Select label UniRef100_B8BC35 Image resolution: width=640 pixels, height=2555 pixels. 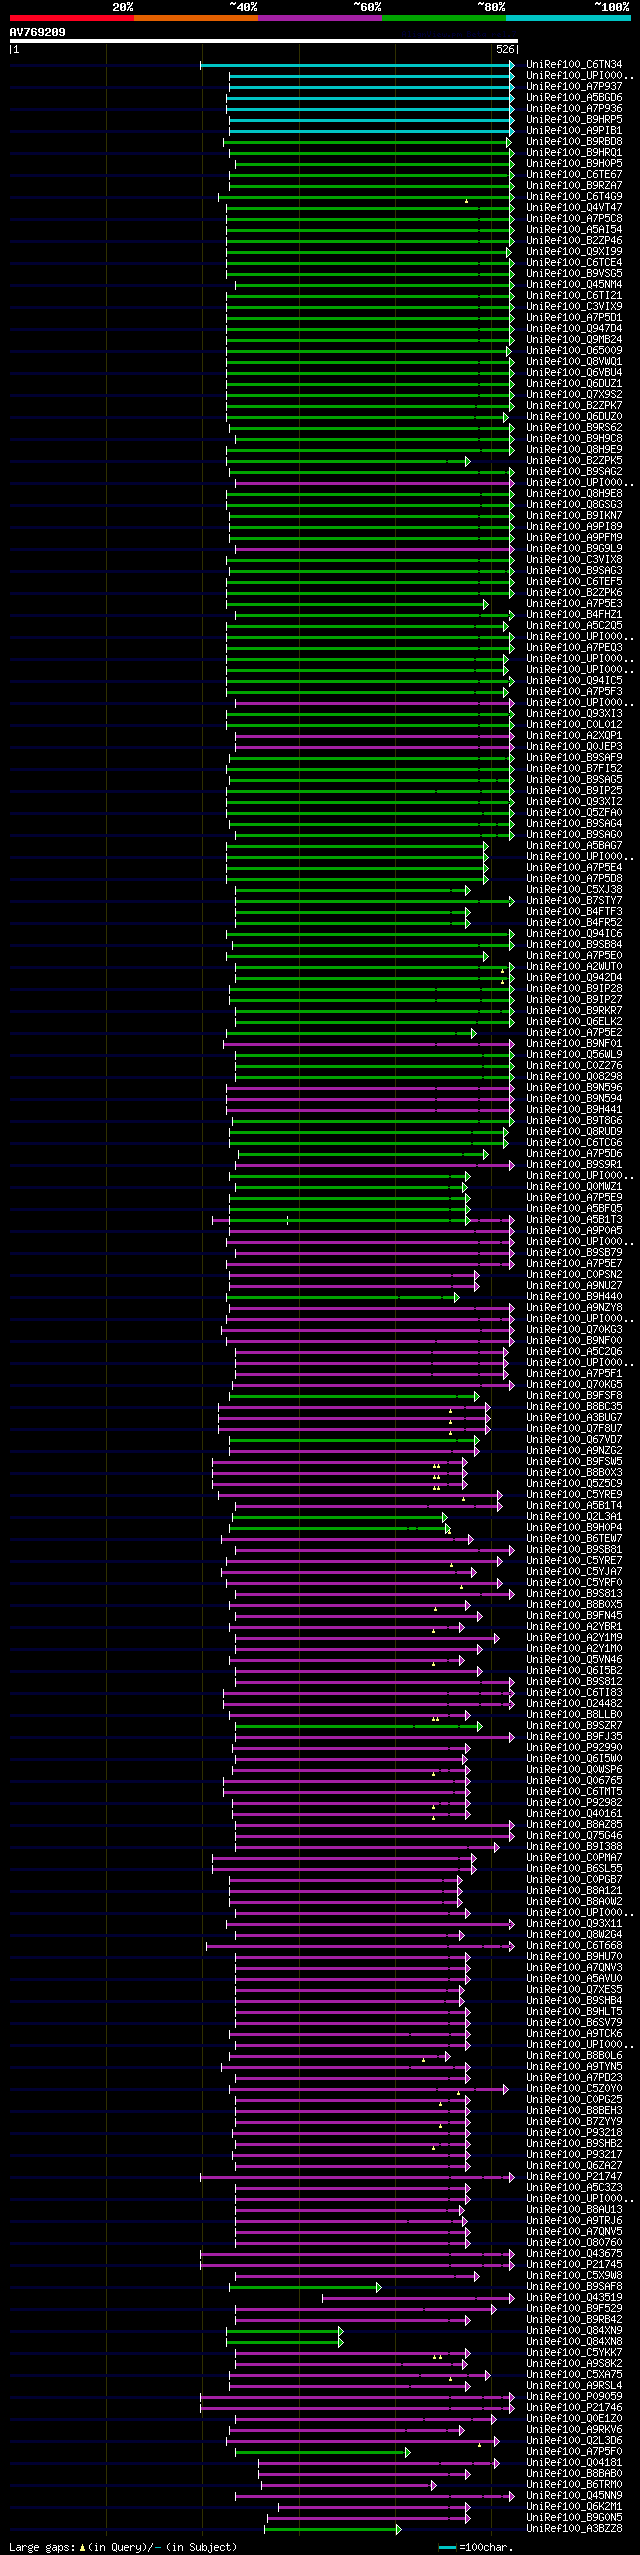click(574, 1407)
